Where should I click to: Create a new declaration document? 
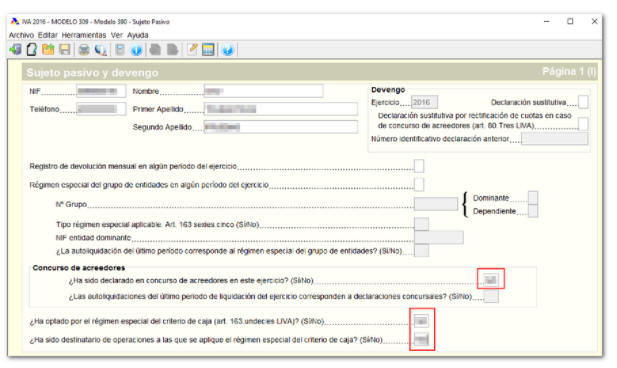[31, 50]
